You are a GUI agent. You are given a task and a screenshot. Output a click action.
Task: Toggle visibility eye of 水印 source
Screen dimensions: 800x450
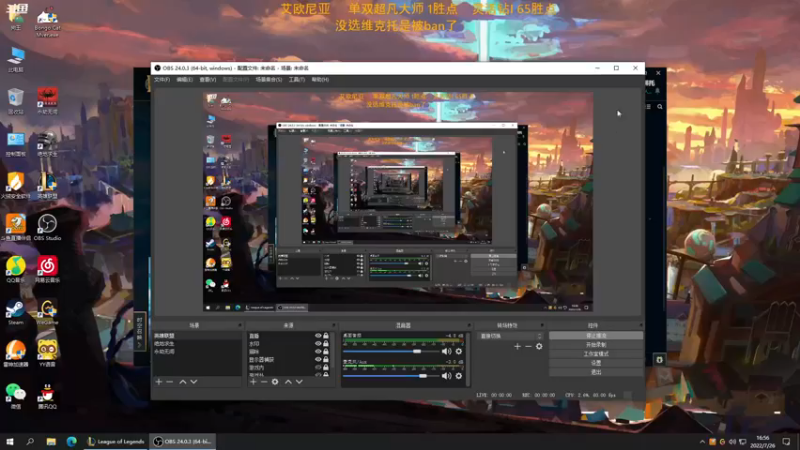(x=318, y=343)
